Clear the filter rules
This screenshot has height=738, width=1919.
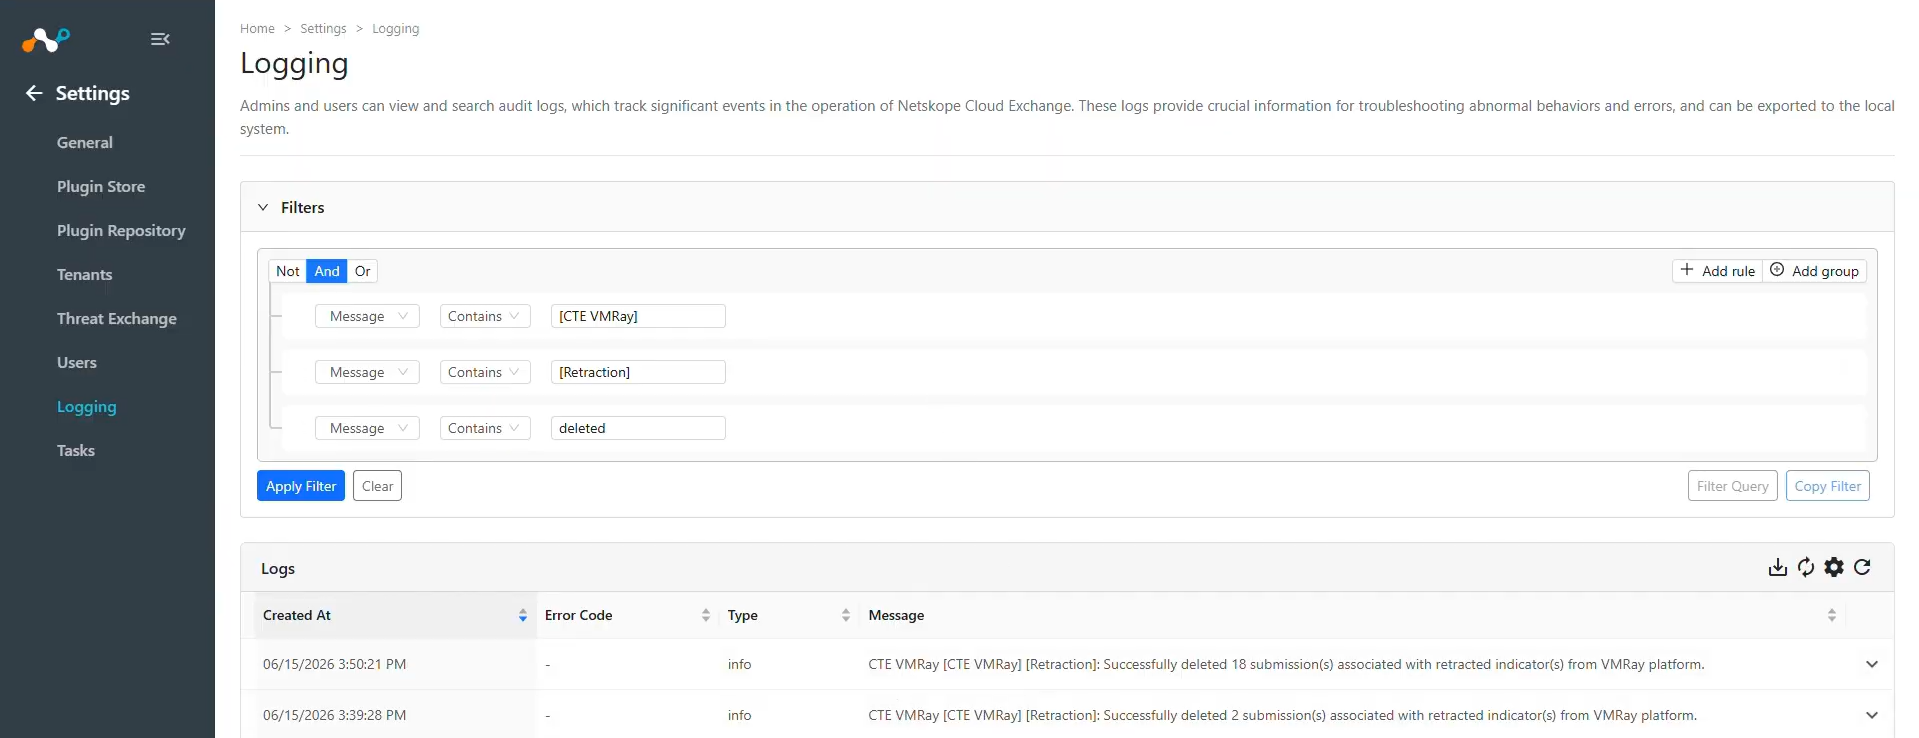point(377,486)
